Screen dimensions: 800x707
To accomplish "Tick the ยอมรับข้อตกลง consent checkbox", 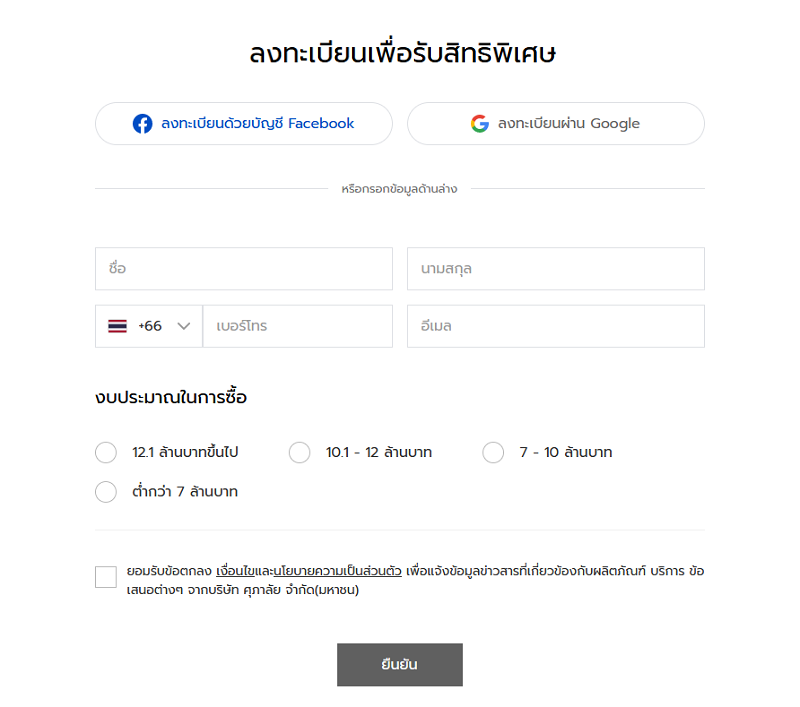I will point(106,577).
